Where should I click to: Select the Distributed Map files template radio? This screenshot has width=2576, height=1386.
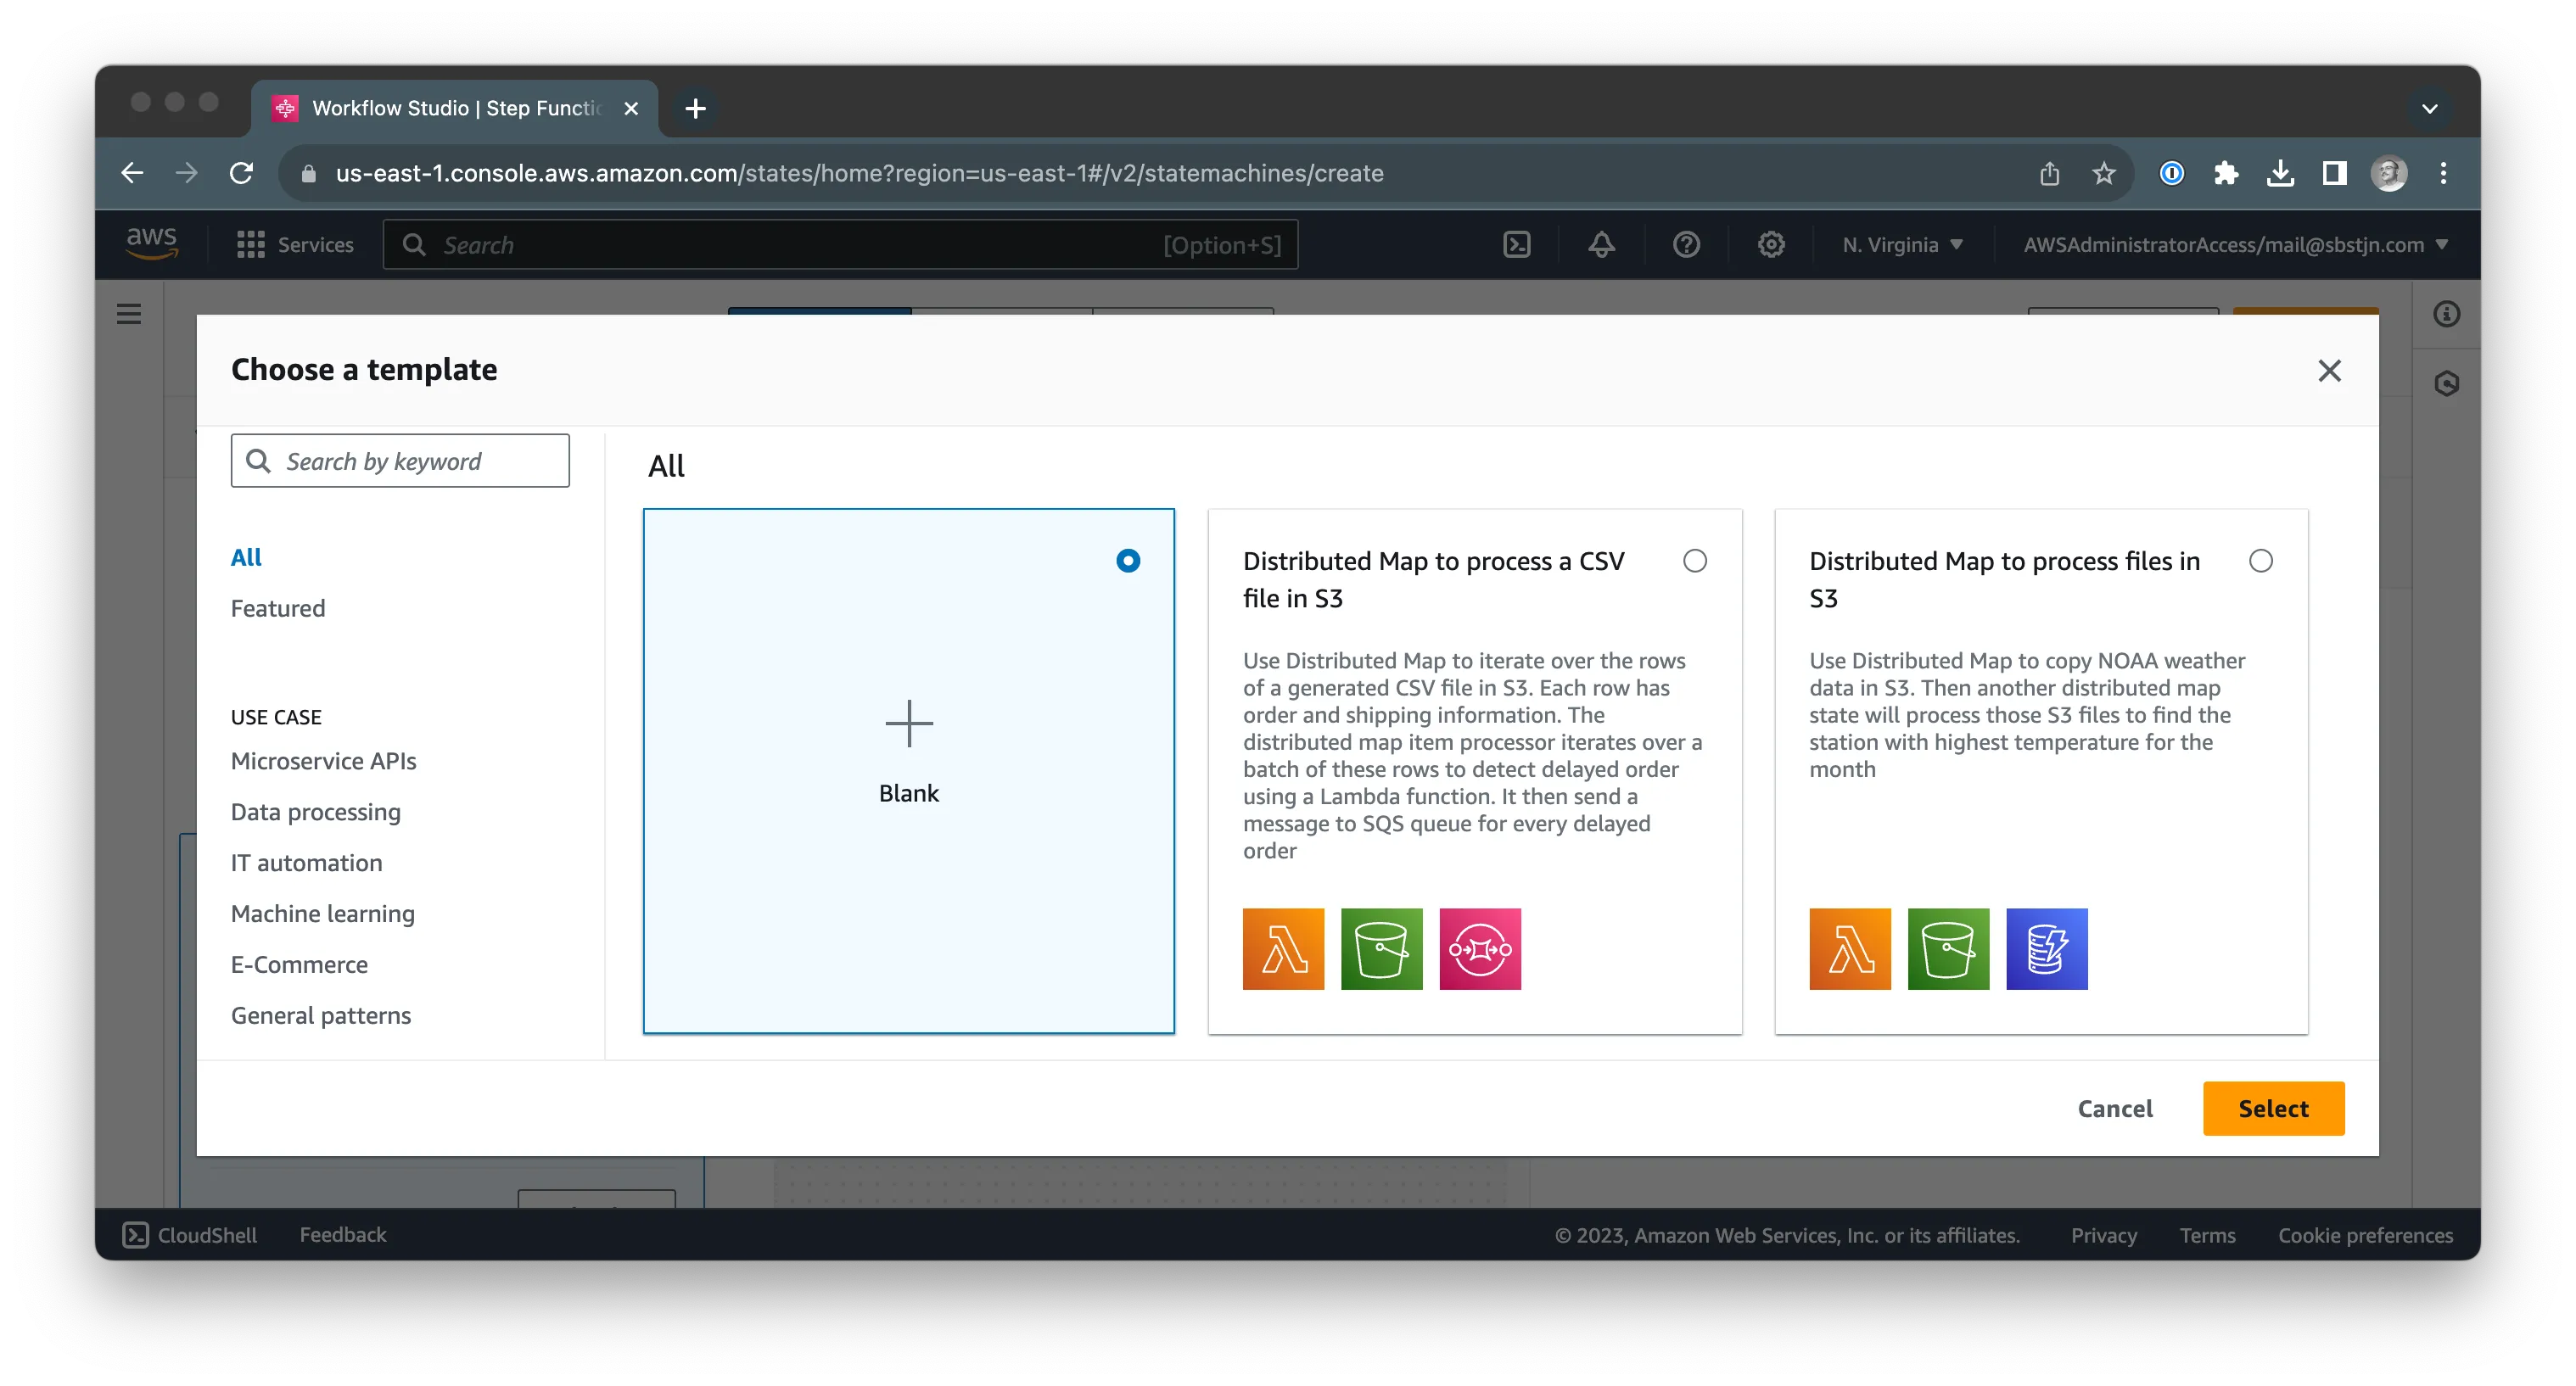[x=2262, y=561]
